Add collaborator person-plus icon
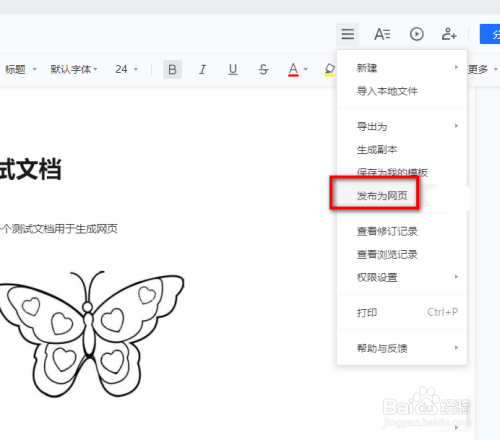Viewport: 500px width, 440px height. point(449,34)
